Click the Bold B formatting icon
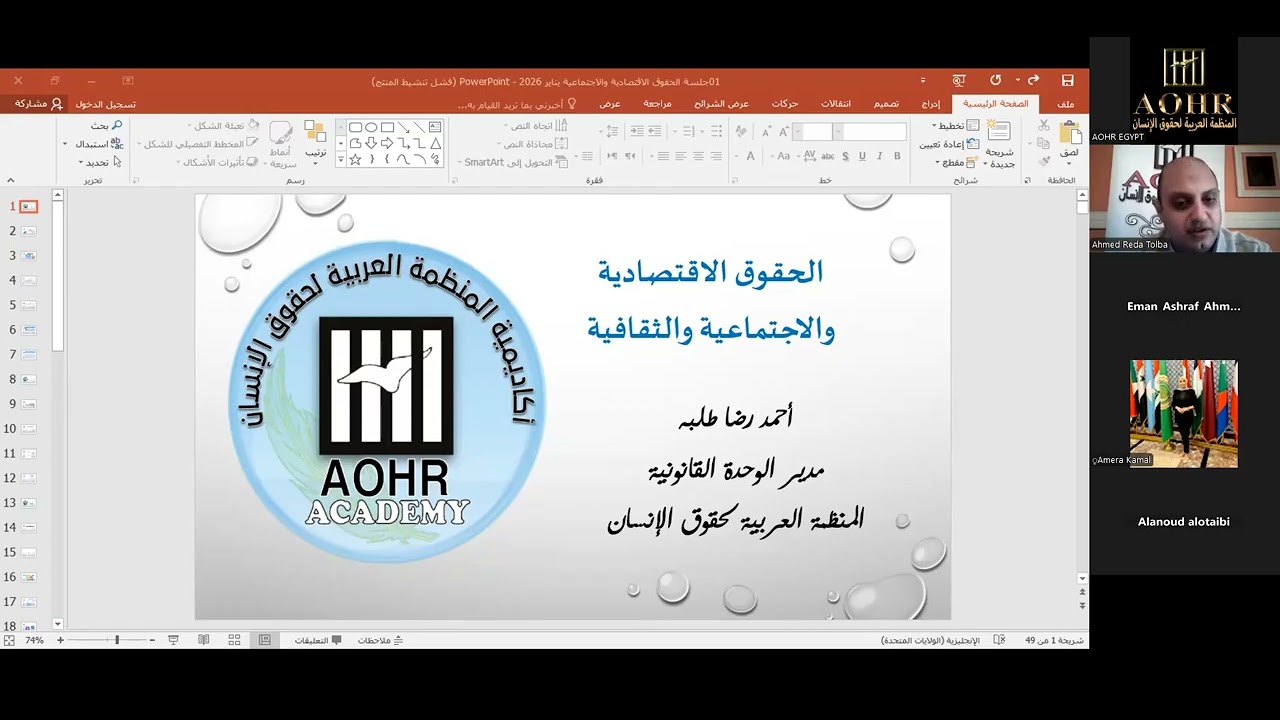The height and width of the screenshot is (720, 1280). (897, 156)
